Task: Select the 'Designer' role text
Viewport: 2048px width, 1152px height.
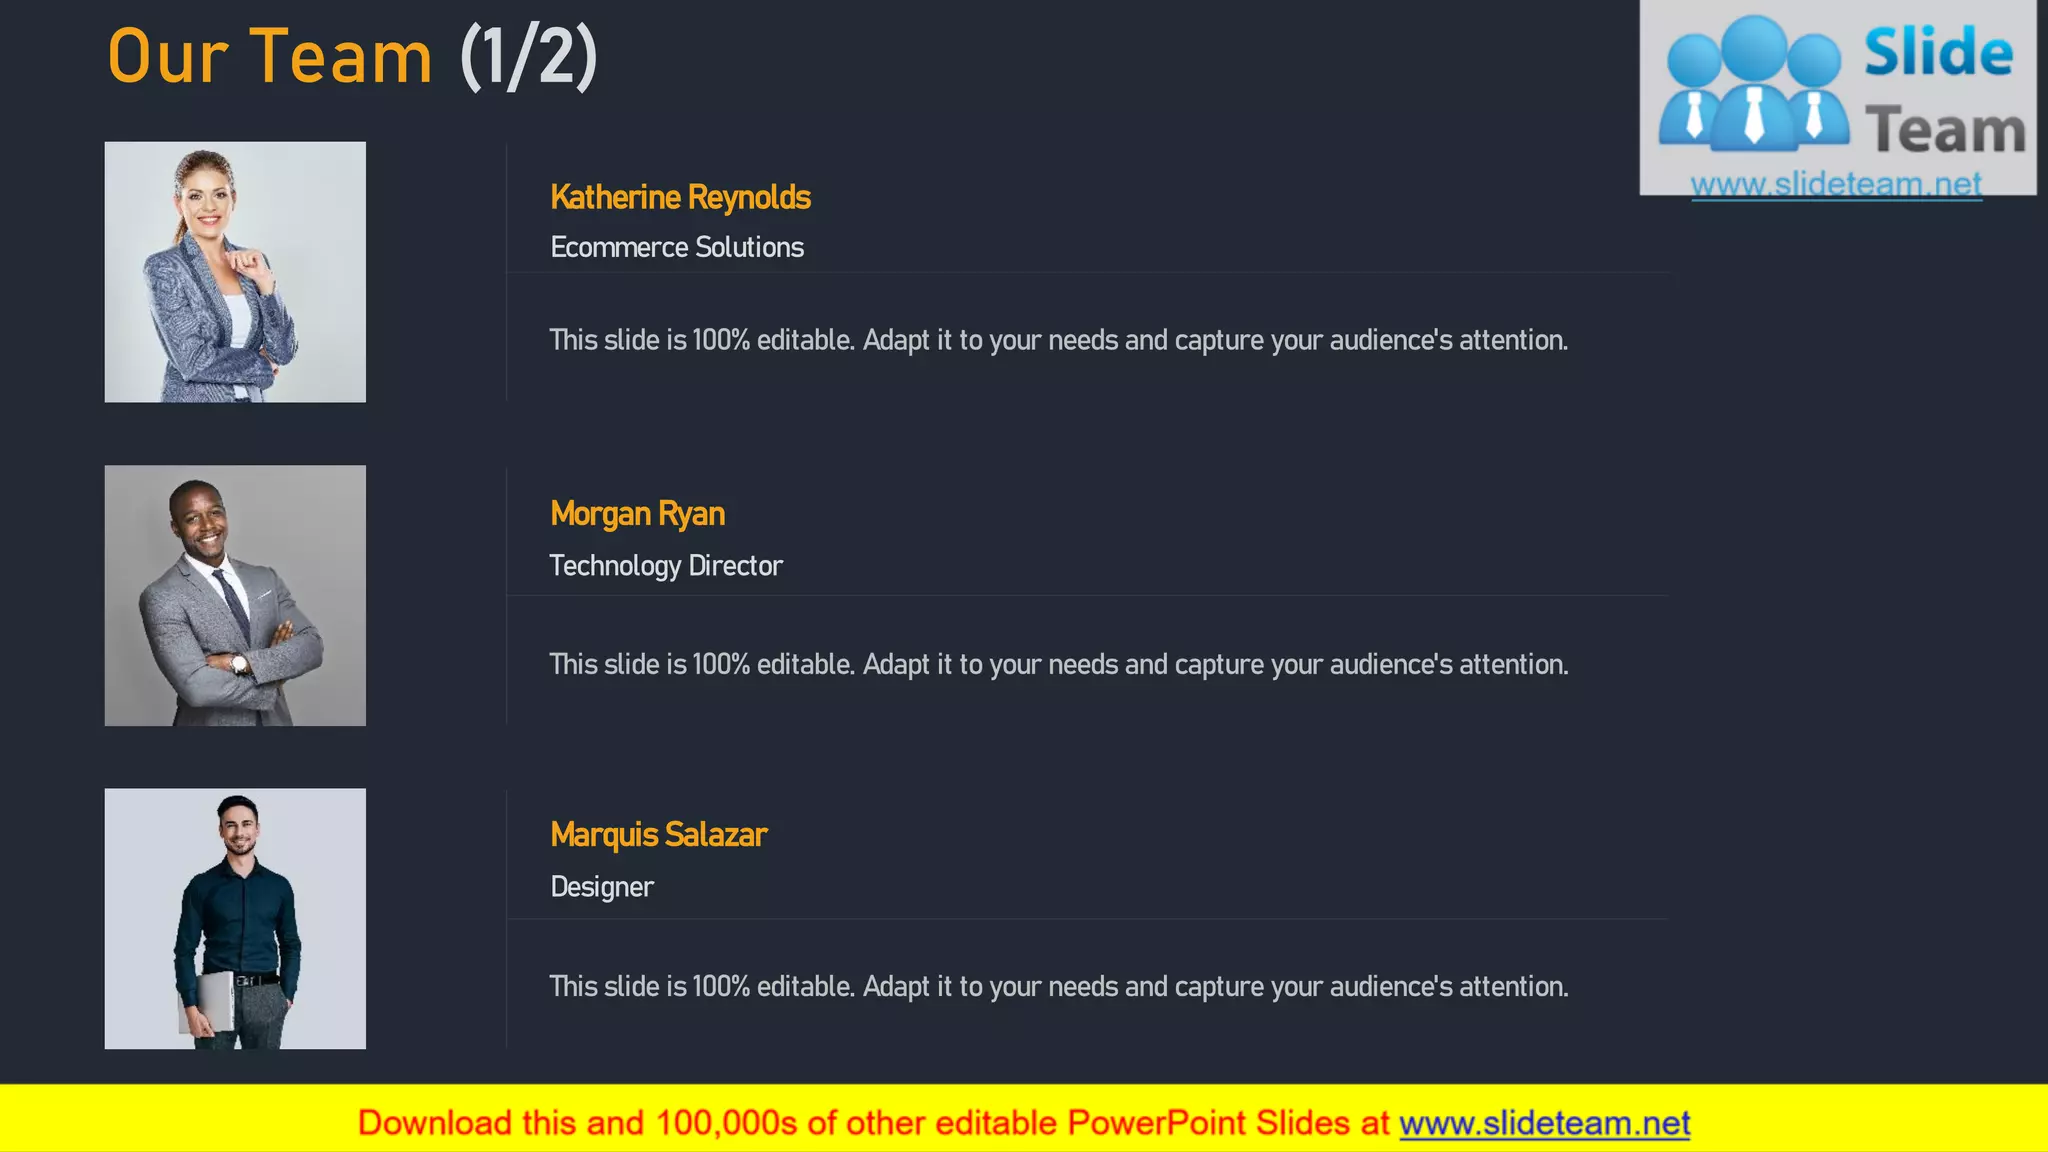Action: coord(602,887)
